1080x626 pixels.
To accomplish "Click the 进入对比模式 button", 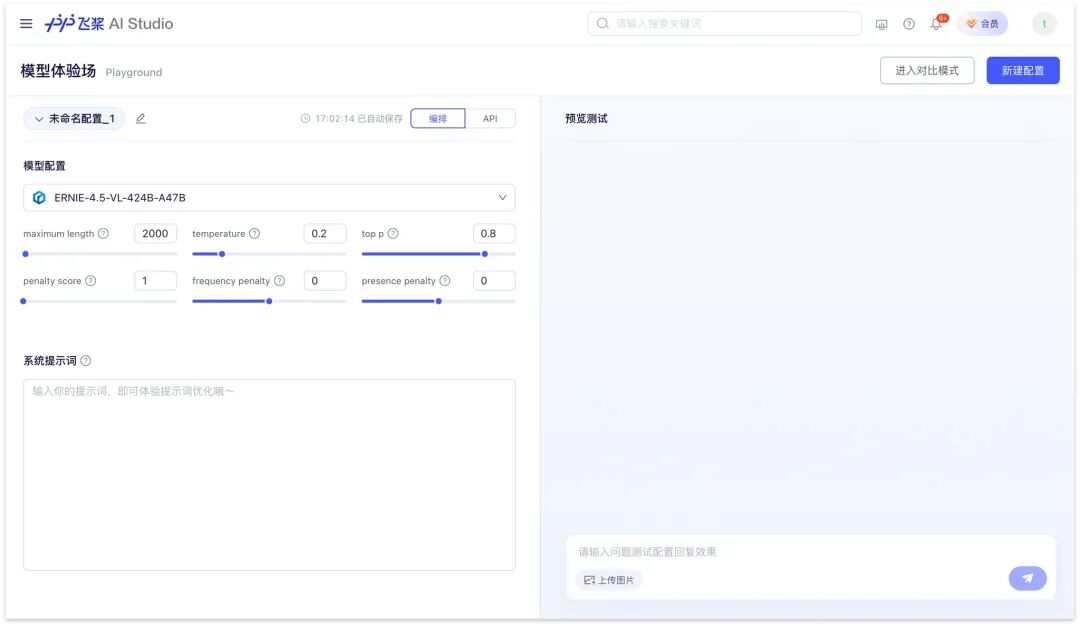I will coord(926,70).
